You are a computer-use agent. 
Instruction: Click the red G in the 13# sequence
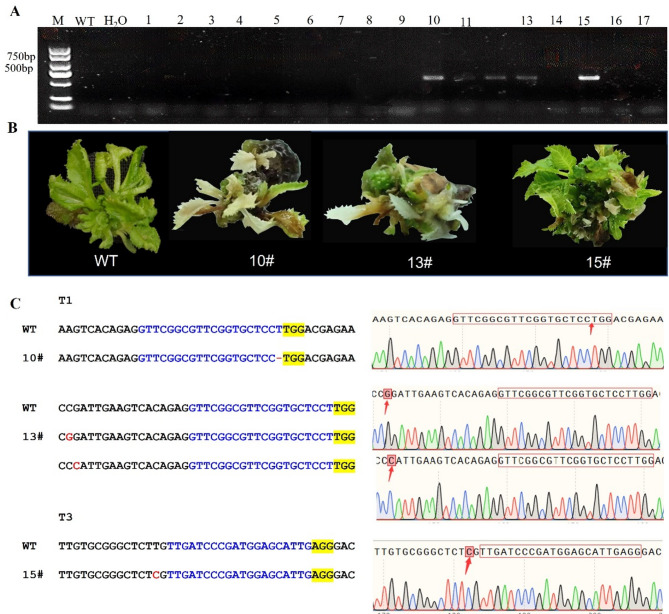pos(69,437)
